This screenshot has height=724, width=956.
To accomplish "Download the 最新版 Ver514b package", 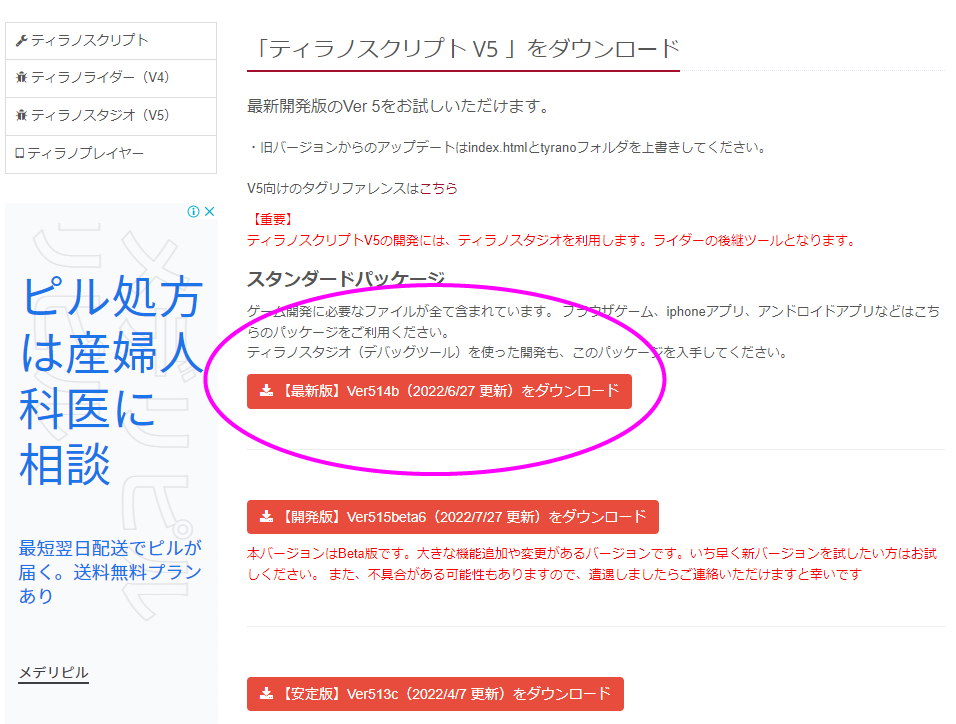I will pos(439,391).
